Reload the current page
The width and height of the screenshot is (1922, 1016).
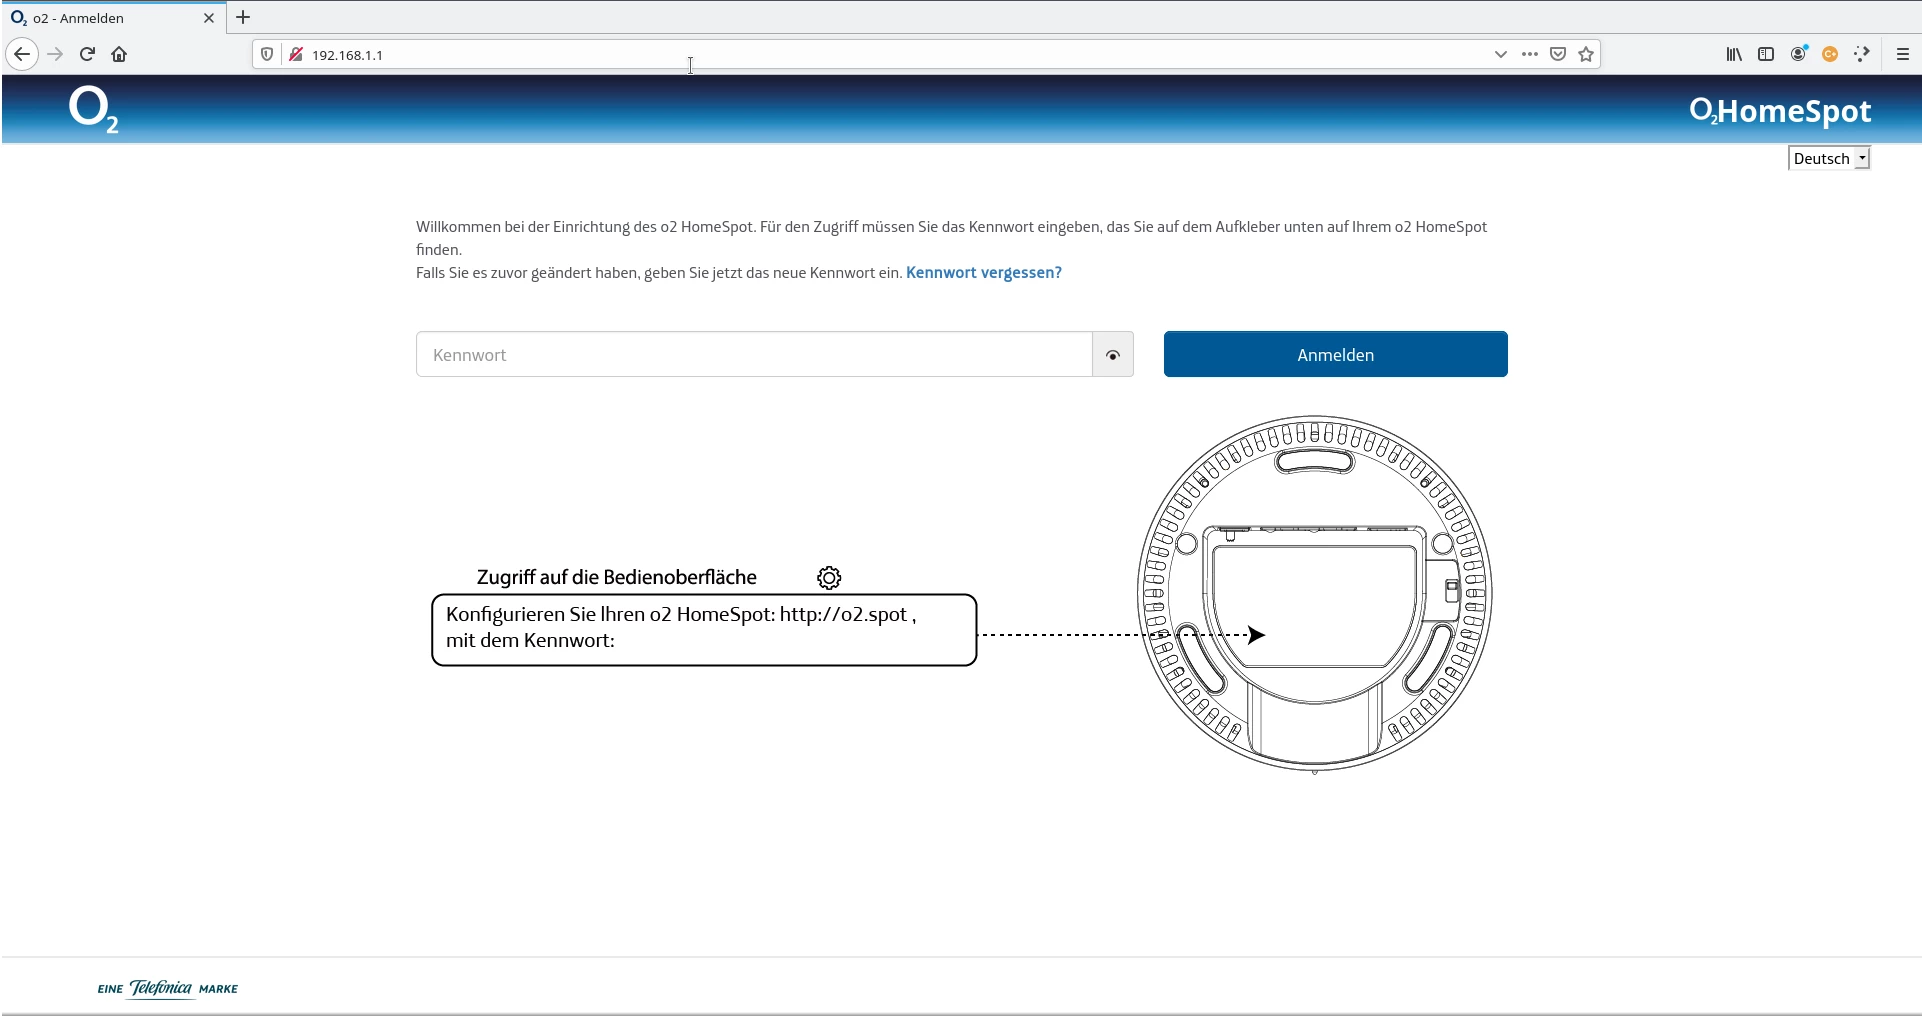[87, 54]
